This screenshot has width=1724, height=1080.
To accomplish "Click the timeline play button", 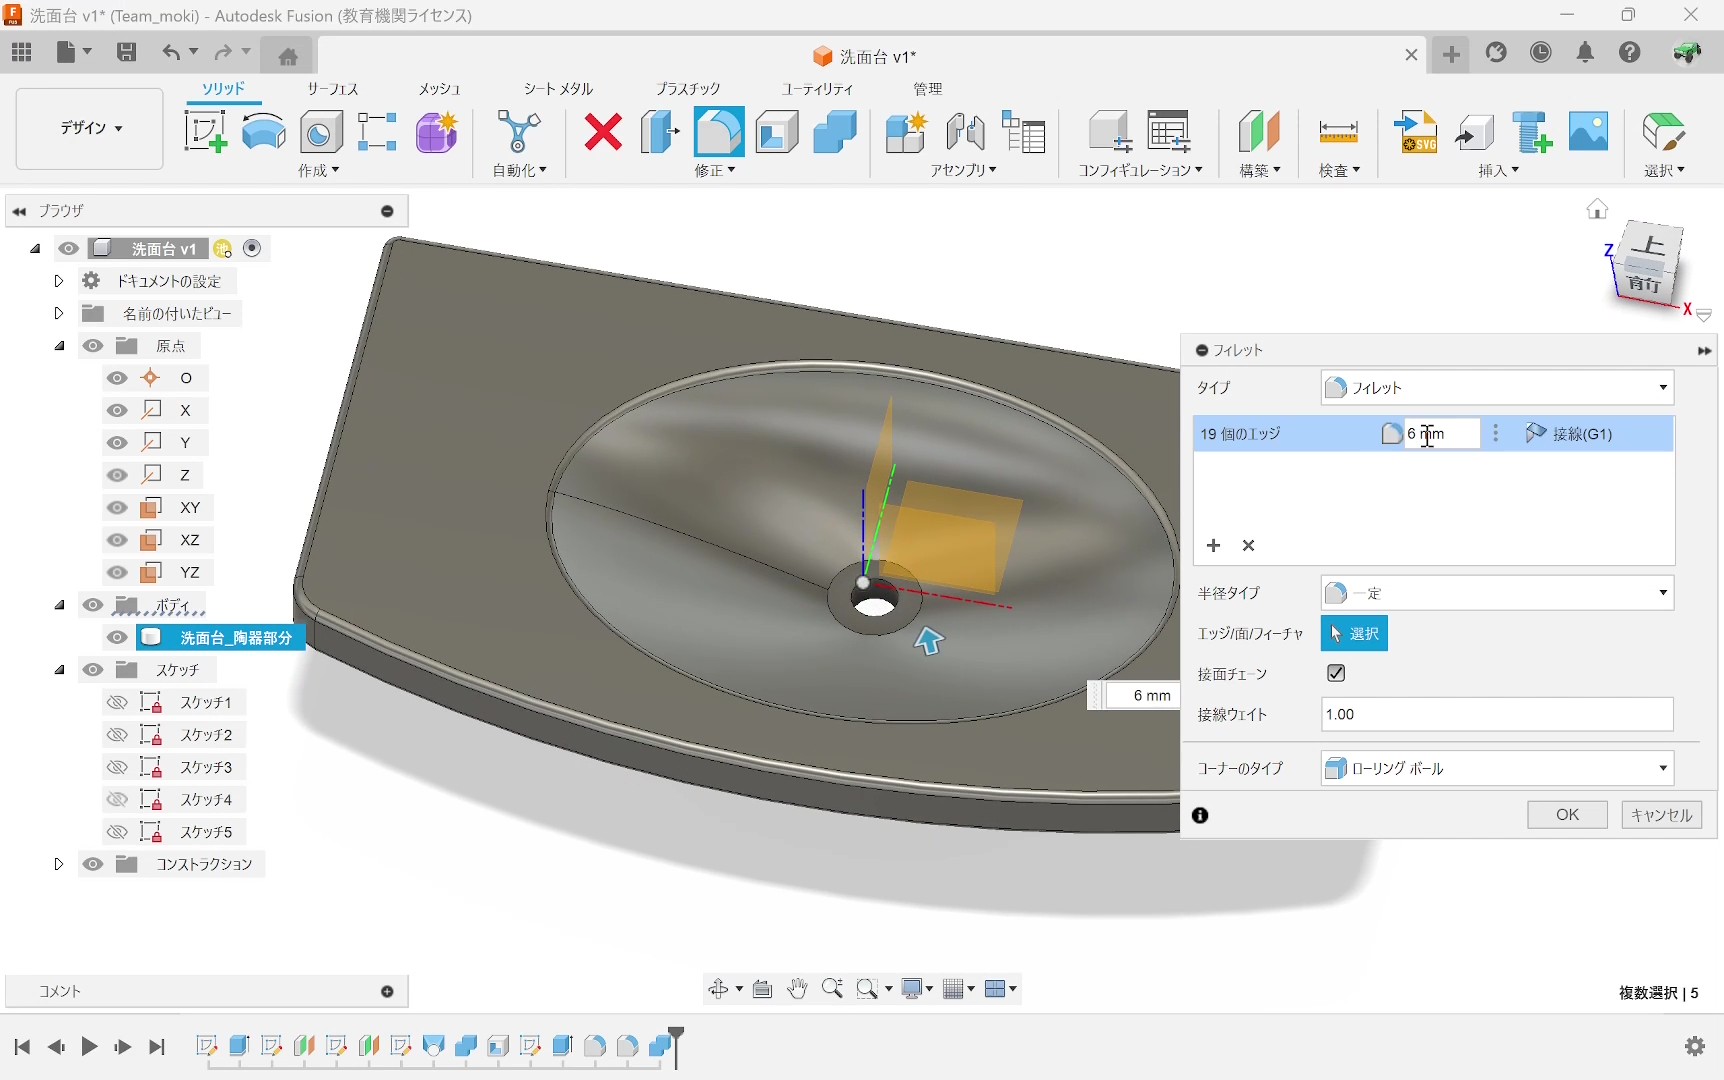I will (x=89, y=1047).
